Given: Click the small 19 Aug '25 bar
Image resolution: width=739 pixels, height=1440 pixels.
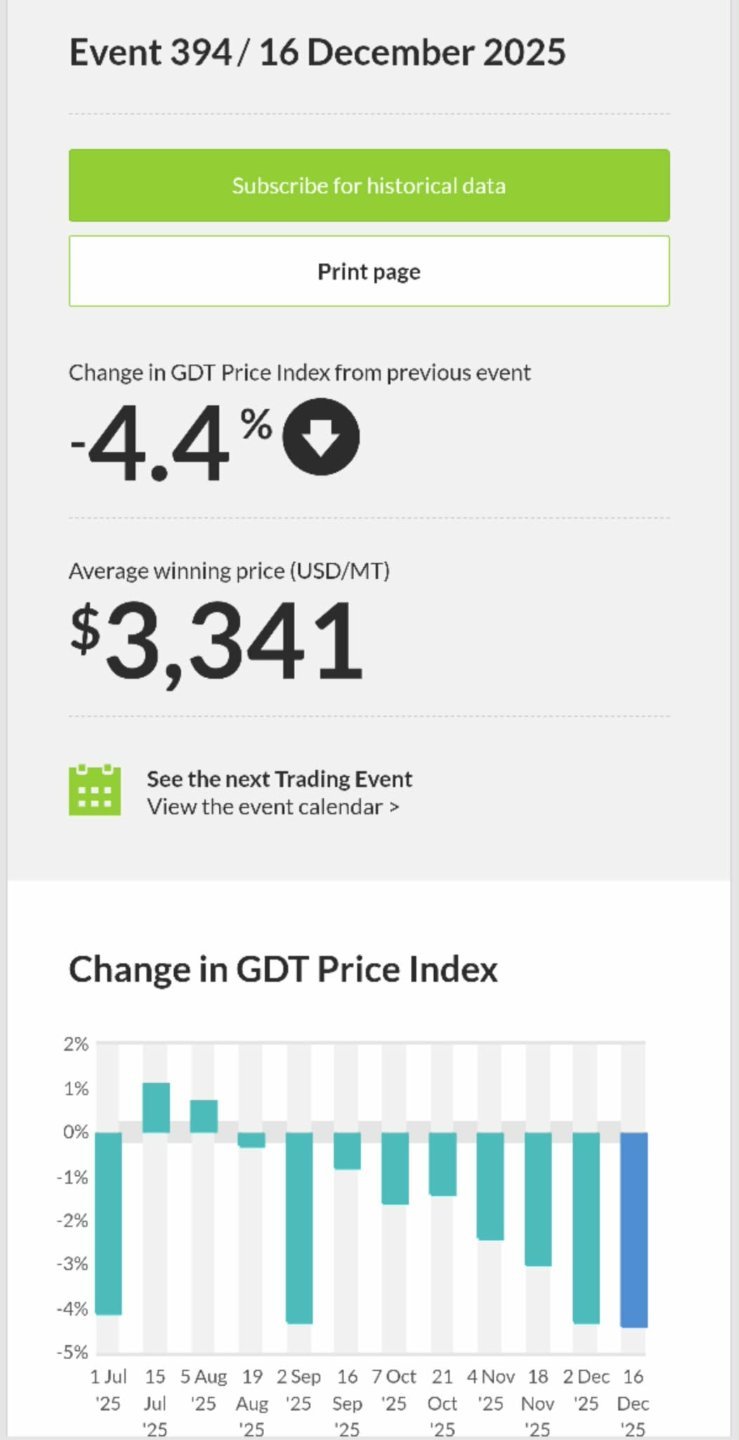Looking at the screenshot, I should click(252, 1140).
